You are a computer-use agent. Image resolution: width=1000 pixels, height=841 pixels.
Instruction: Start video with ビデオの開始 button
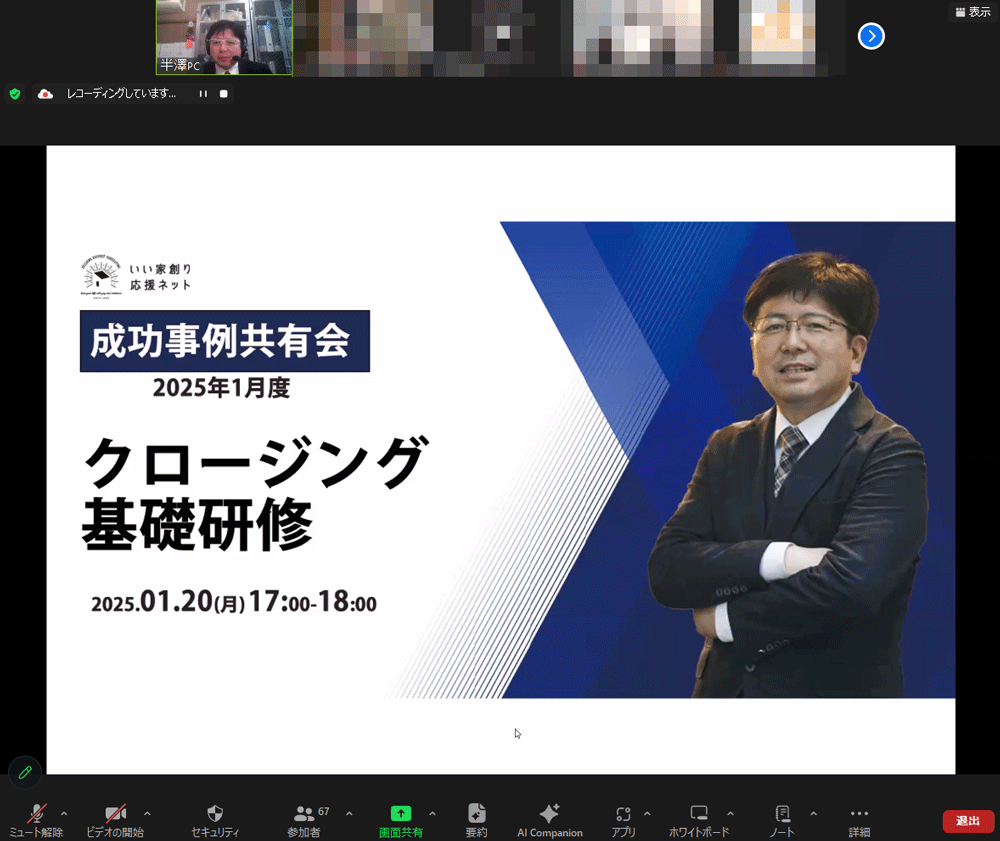pos(115,814)
